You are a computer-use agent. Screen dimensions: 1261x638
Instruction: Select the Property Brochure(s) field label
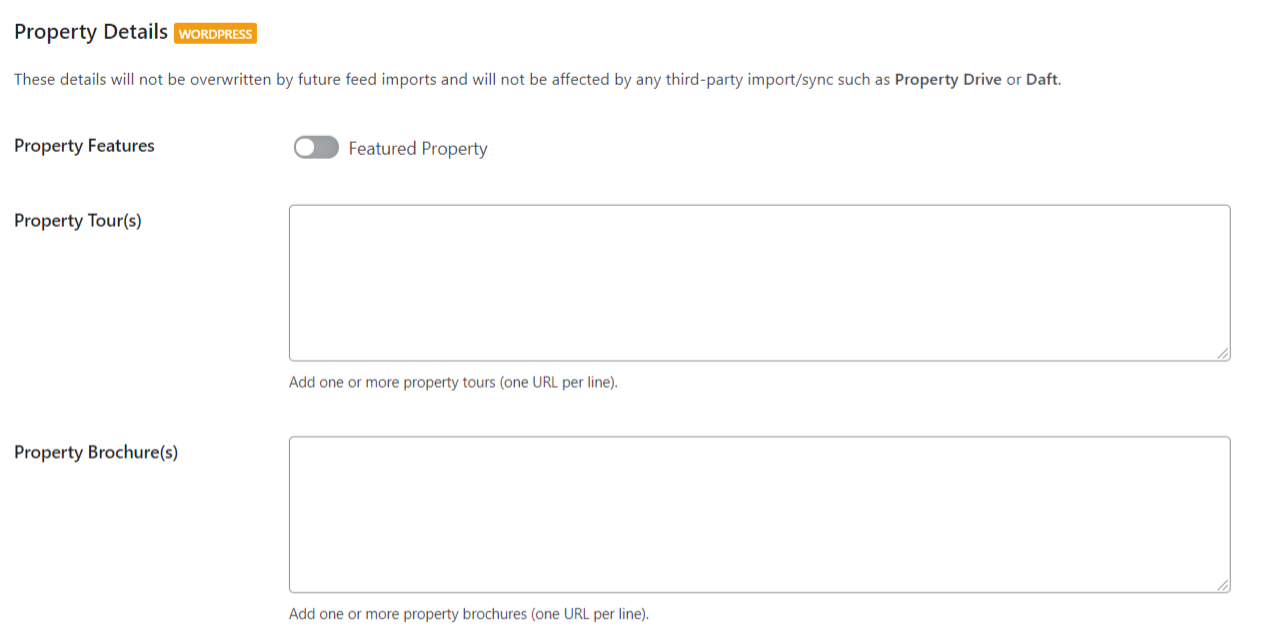(96, 452)
